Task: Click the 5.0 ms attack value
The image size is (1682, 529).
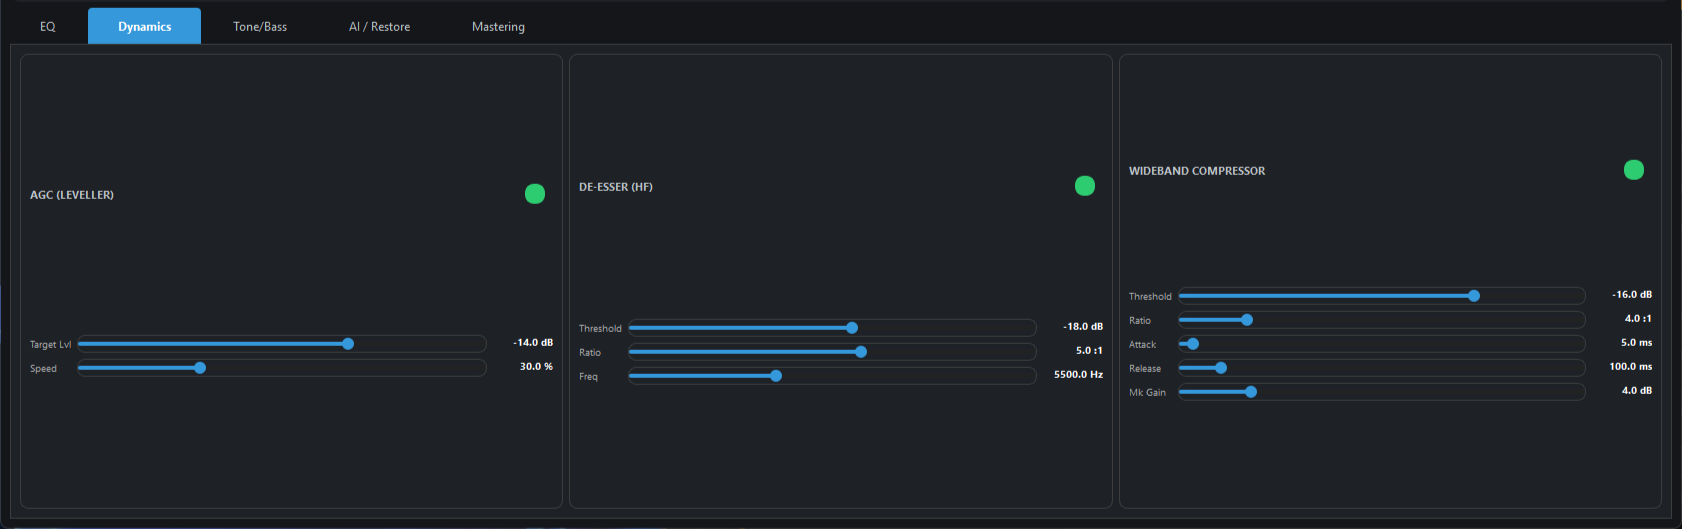Action: coord(1636,342)
